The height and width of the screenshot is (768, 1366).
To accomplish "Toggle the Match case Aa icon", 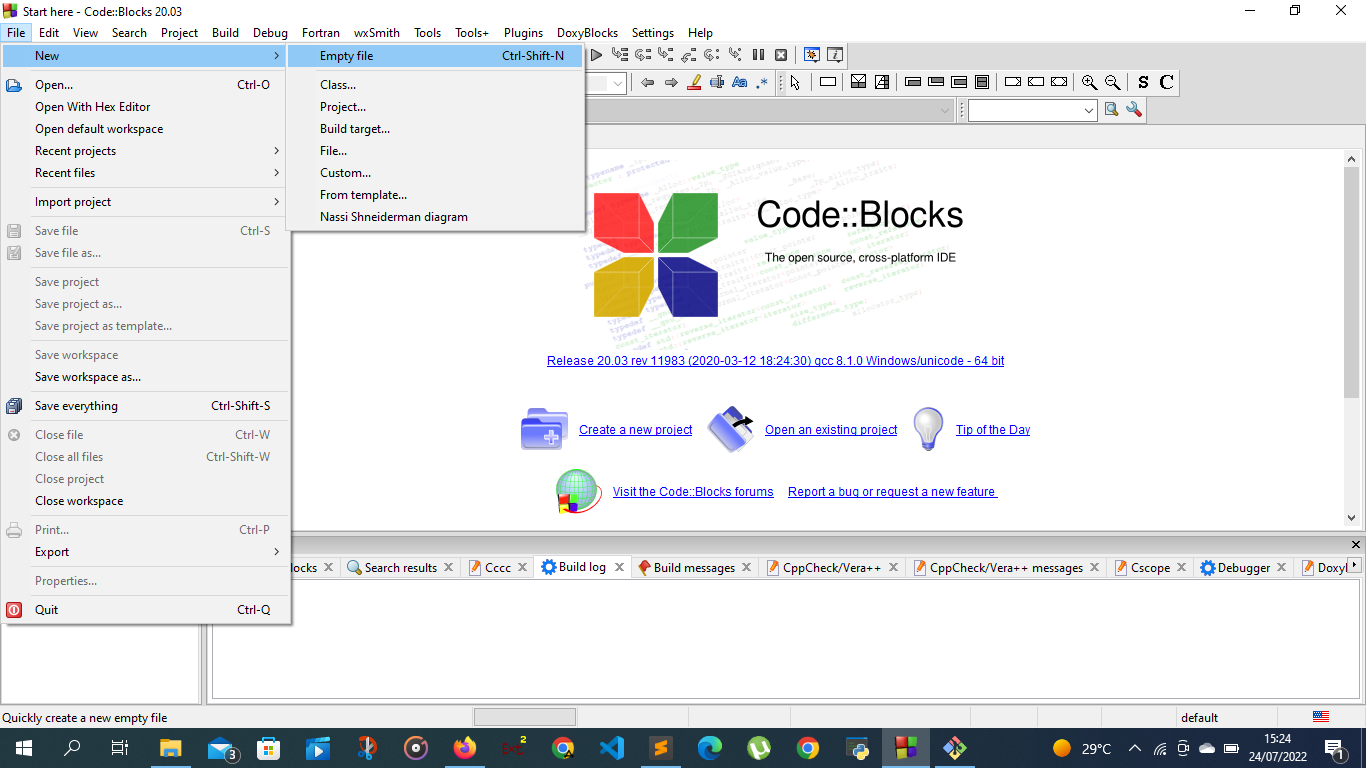I will pos(740,82).
